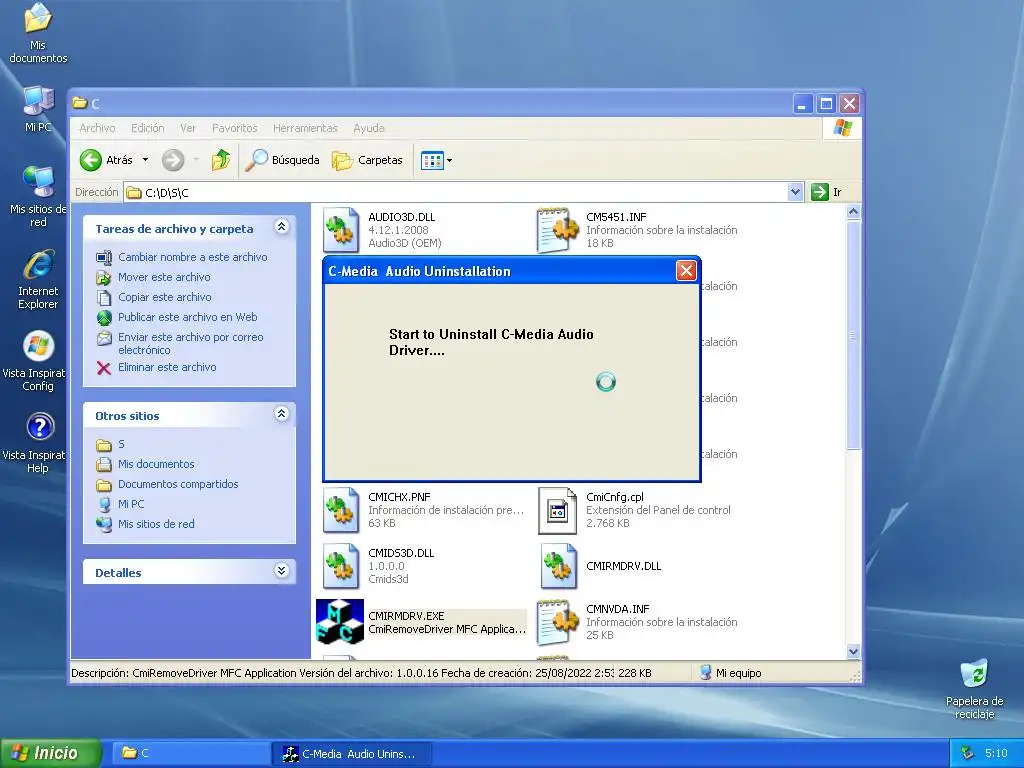Select the AUDIO3D.DLL file icon
Viewport: 1024px width, 768px height.
(x=340, y=230)
